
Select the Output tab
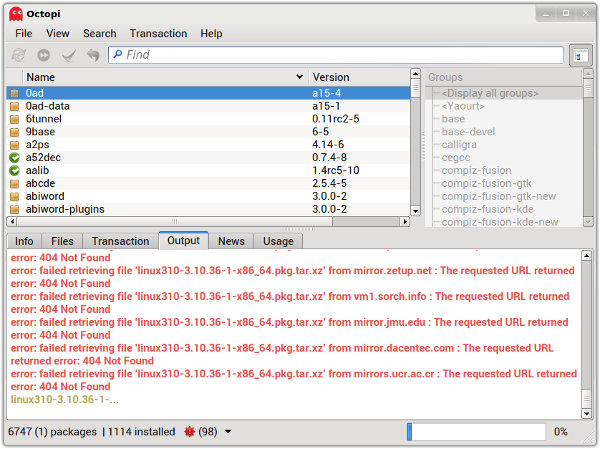(184, 240)
